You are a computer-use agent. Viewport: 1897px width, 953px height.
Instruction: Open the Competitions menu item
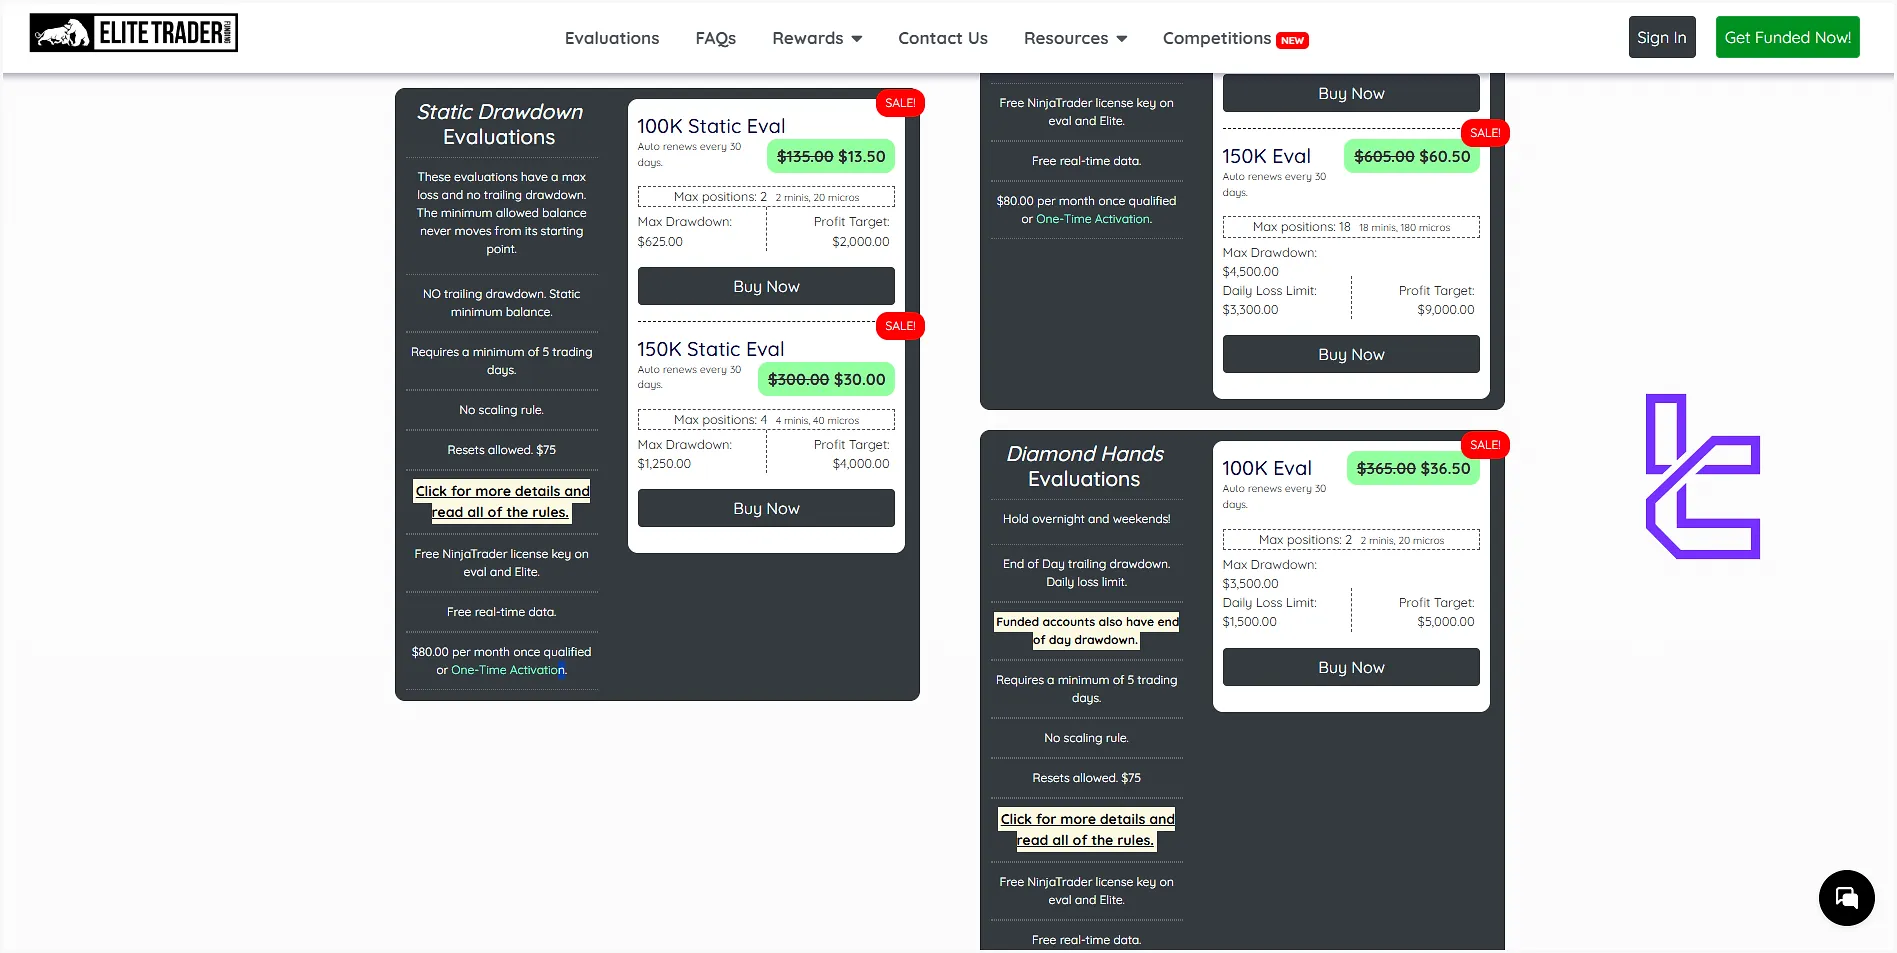1216,38
